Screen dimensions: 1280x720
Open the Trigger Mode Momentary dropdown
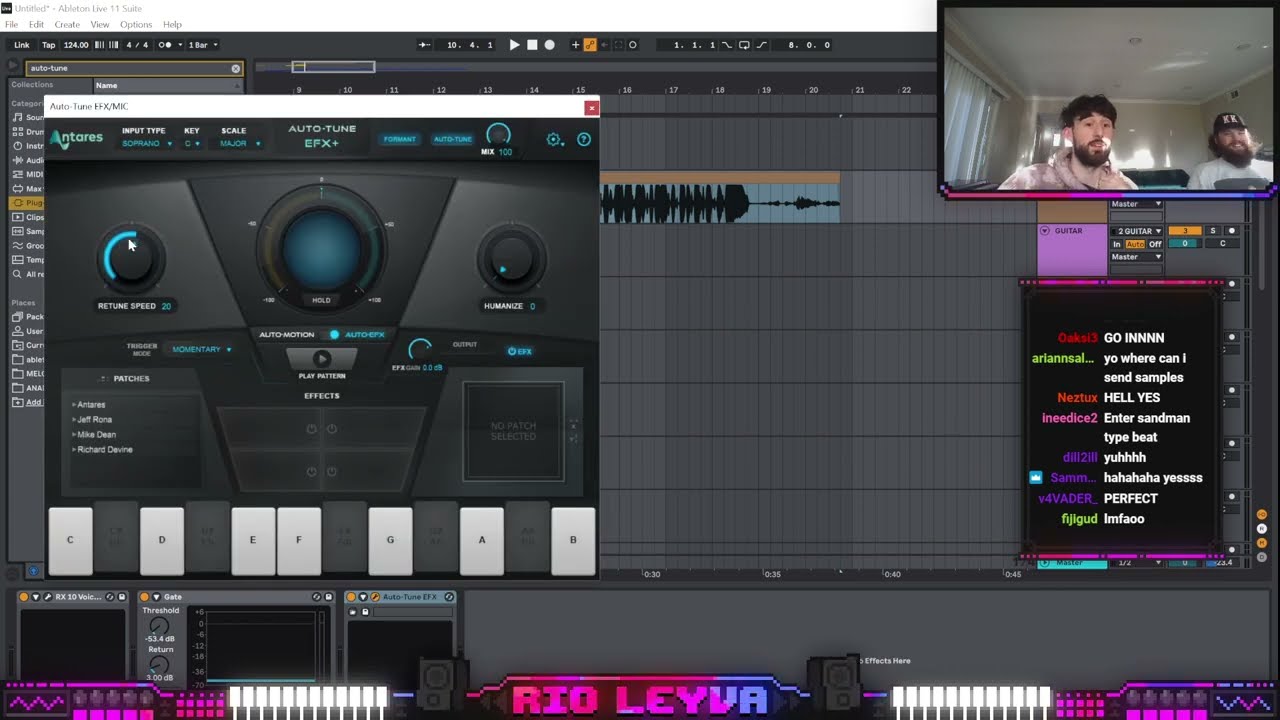point(202,350)
